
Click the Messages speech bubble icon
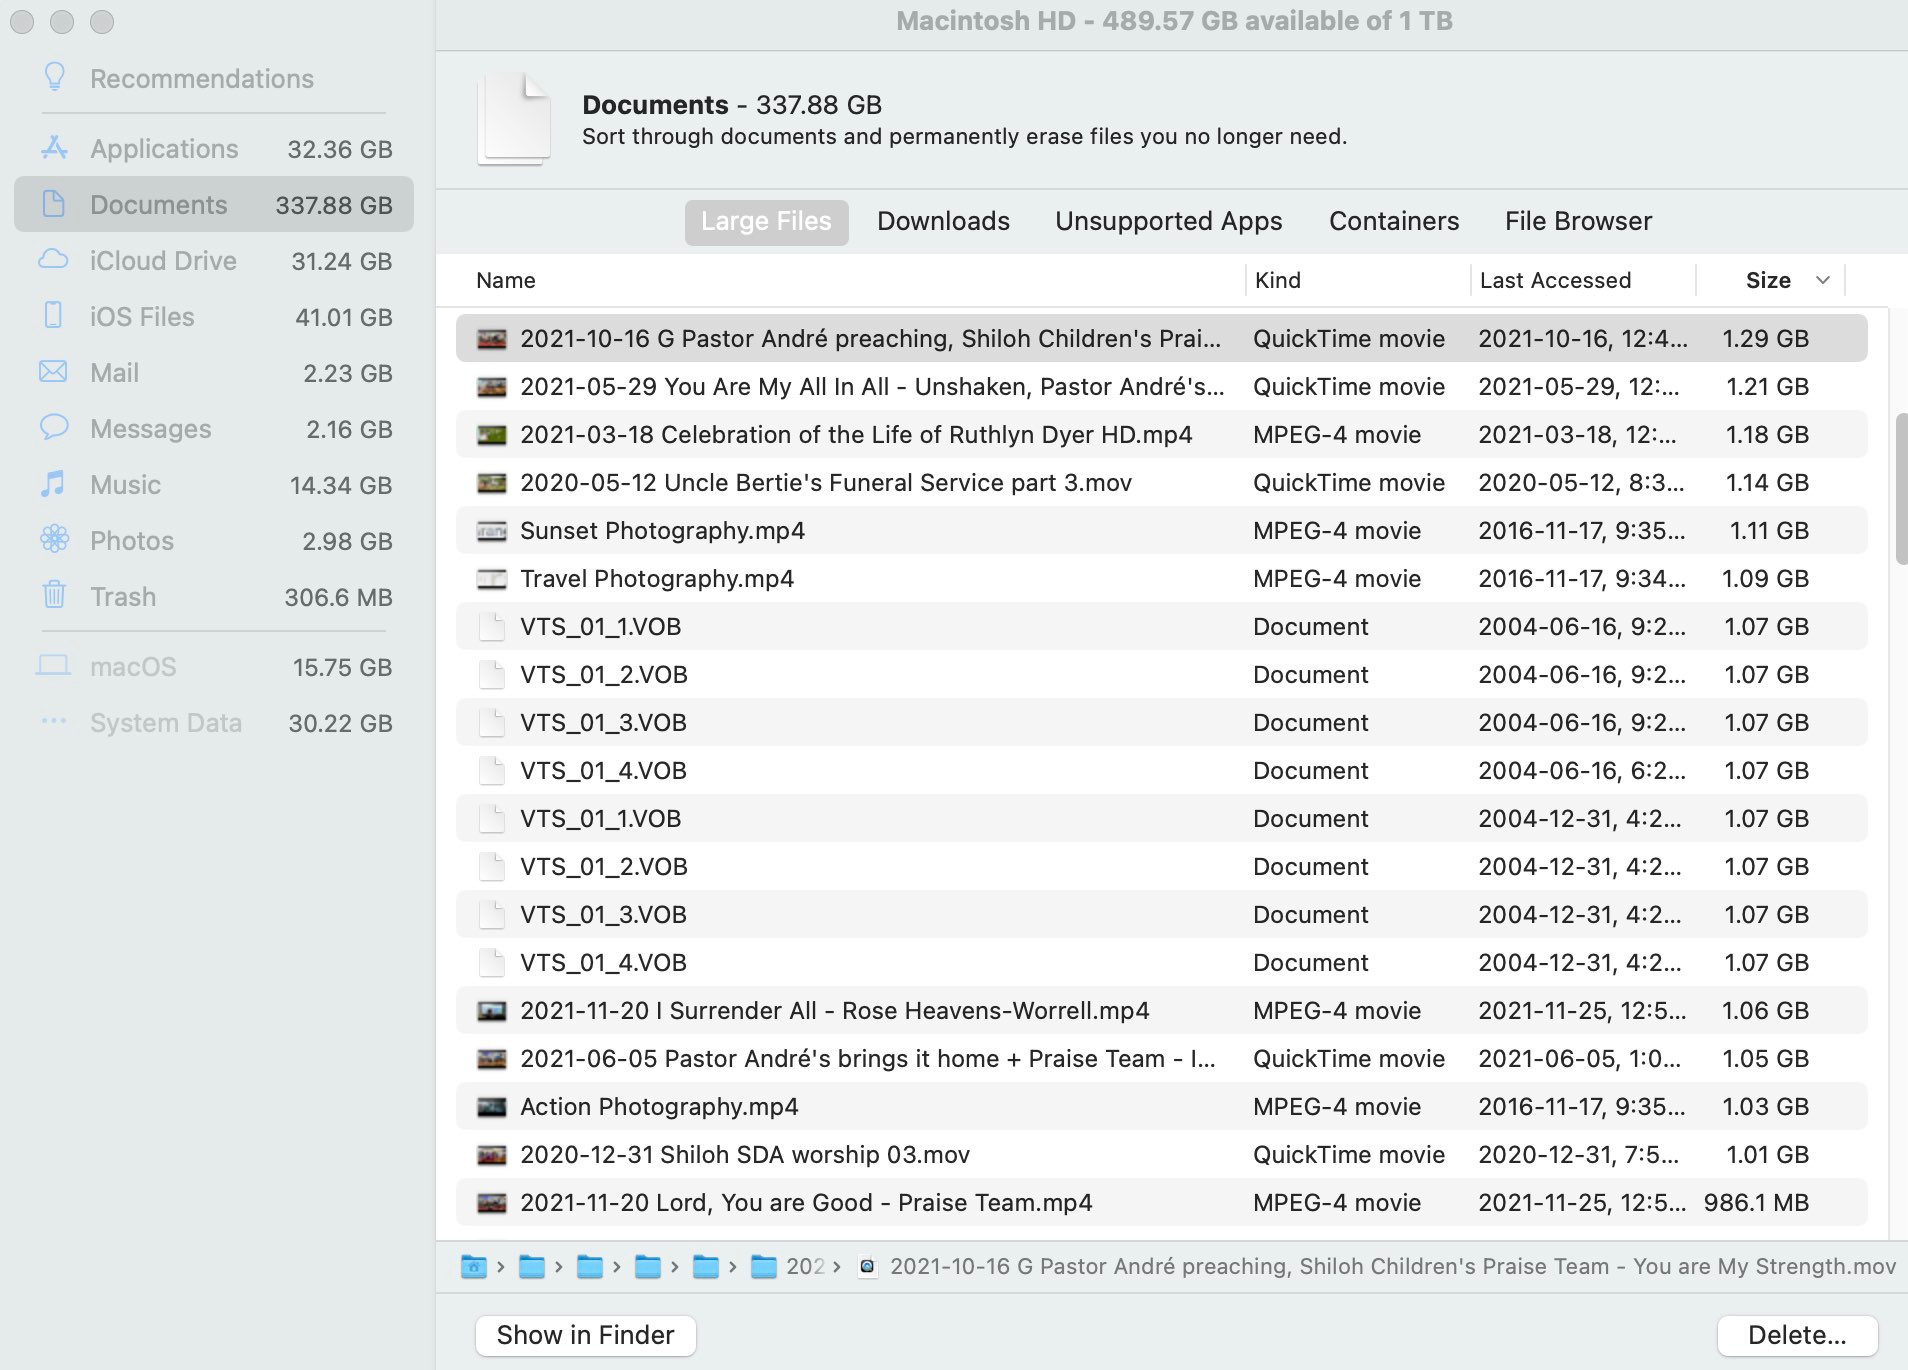(x=54, y=428)
